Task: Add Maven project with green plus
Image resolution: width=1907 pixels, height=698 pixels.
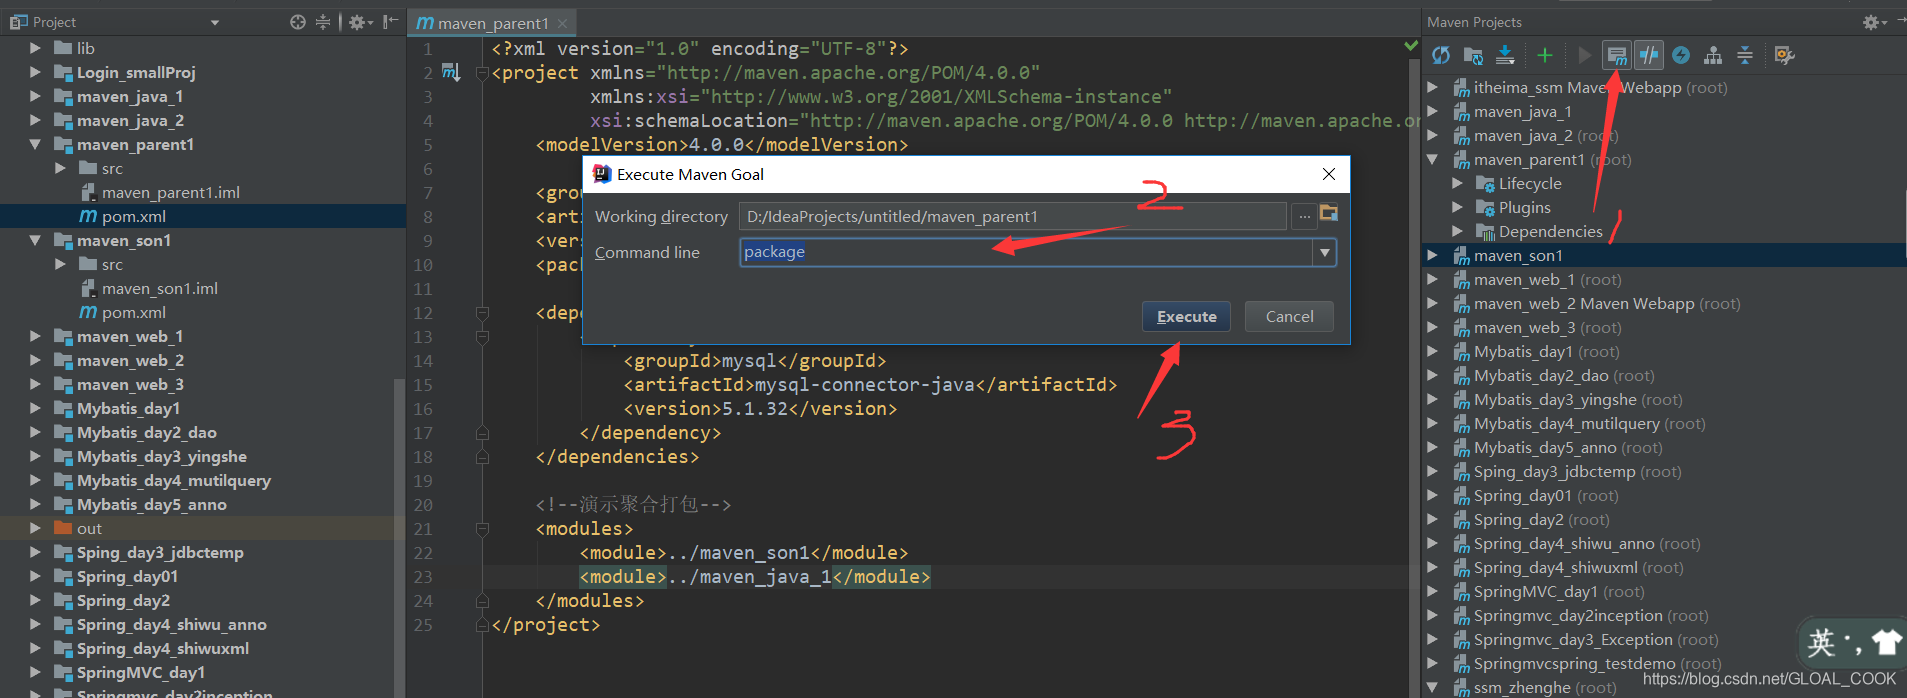Action: [x=1545, y=55]
